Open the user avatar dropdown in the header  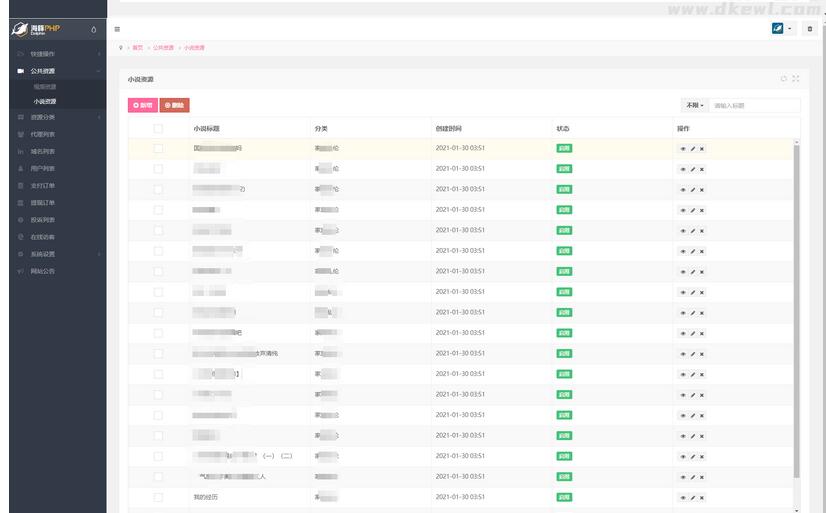[x=781, y=29]
